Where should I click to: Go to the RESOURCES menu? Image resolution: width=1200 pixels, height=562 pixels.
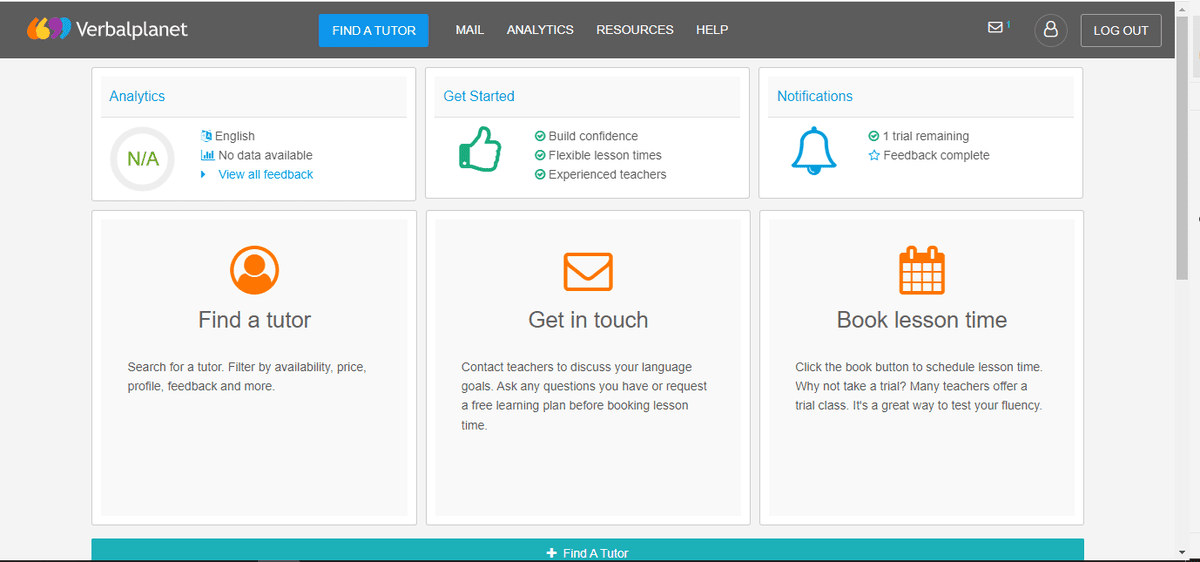tap(635, 30)
